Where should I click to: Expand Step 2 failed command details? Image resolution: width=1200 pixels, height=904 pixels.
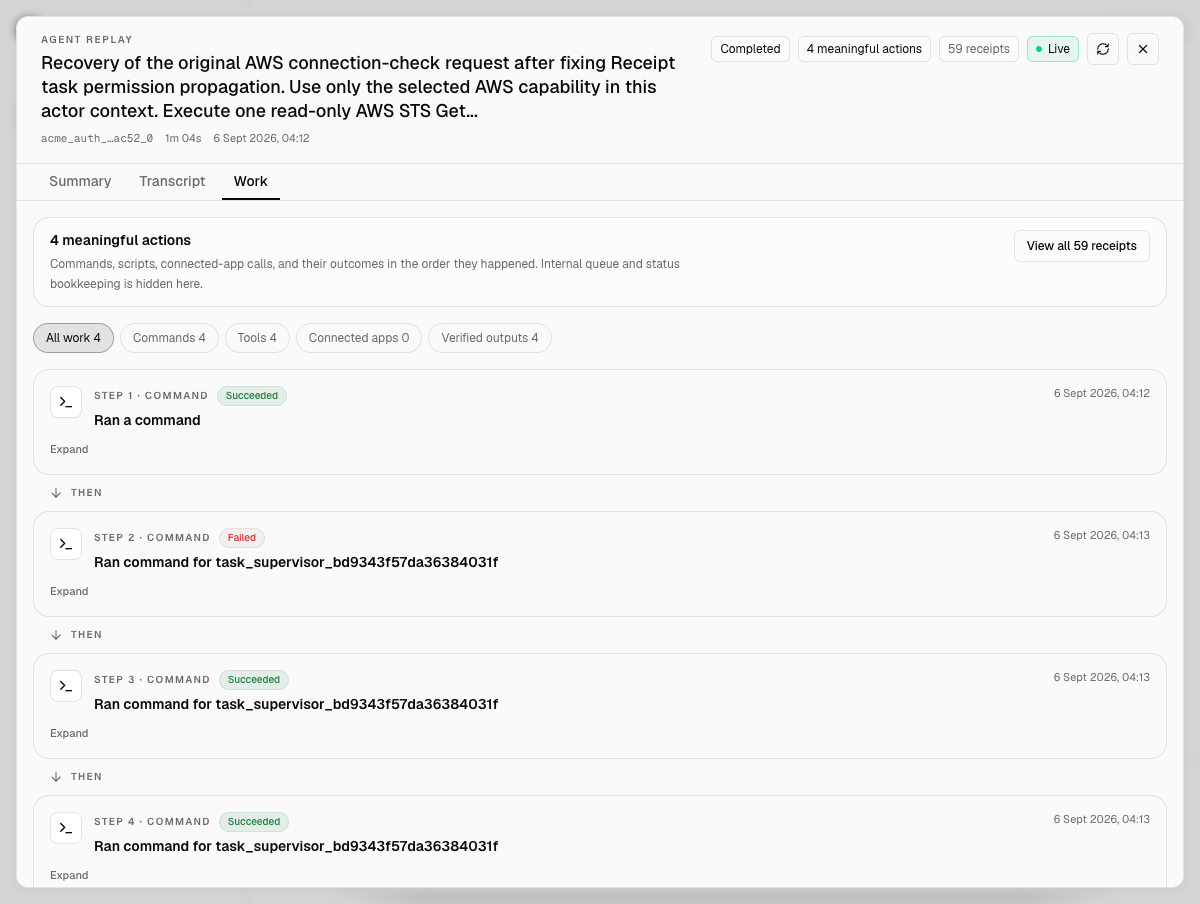pyautogui.click(x=69, y=591)
